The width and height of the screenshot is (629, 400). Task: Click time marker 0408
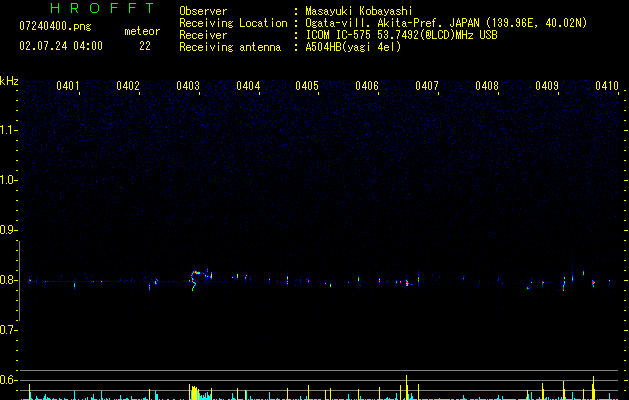[487, 86]
